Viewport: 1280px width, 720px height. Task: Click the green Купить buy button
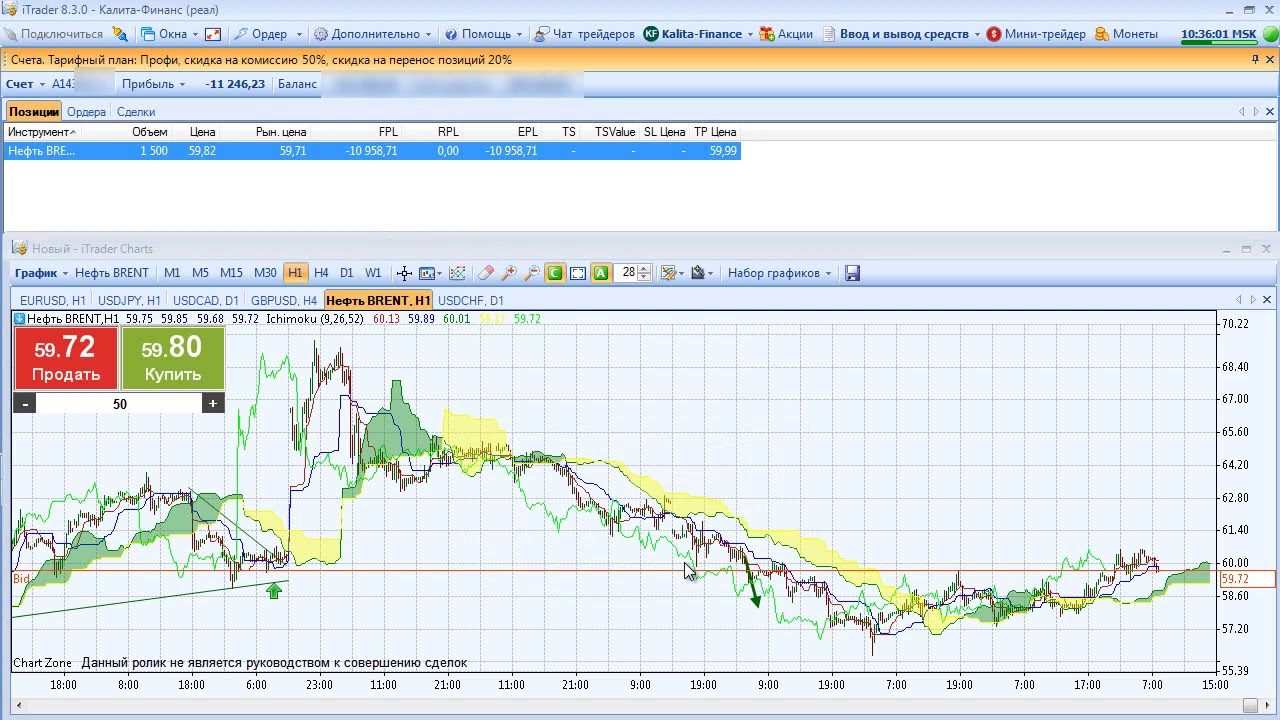tap(173, 359)
